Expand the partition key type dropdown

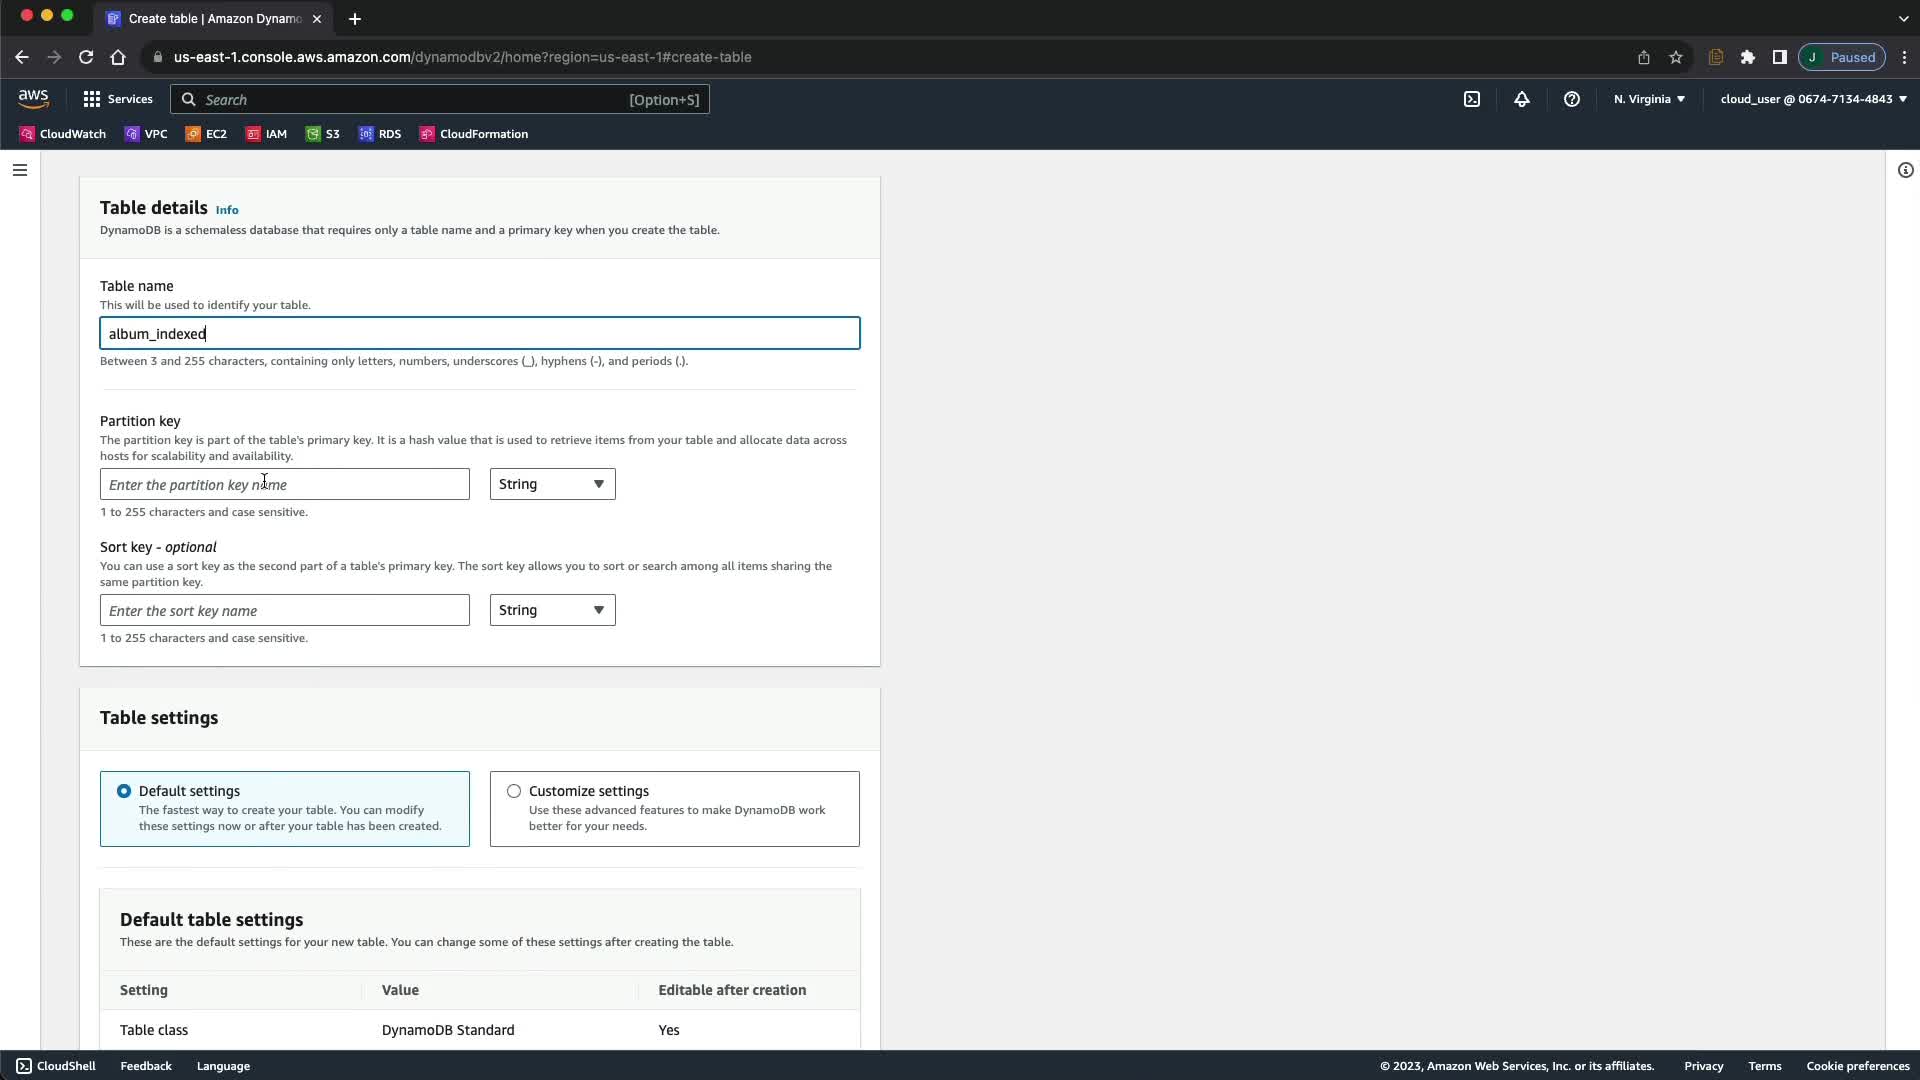click(552, 484)
